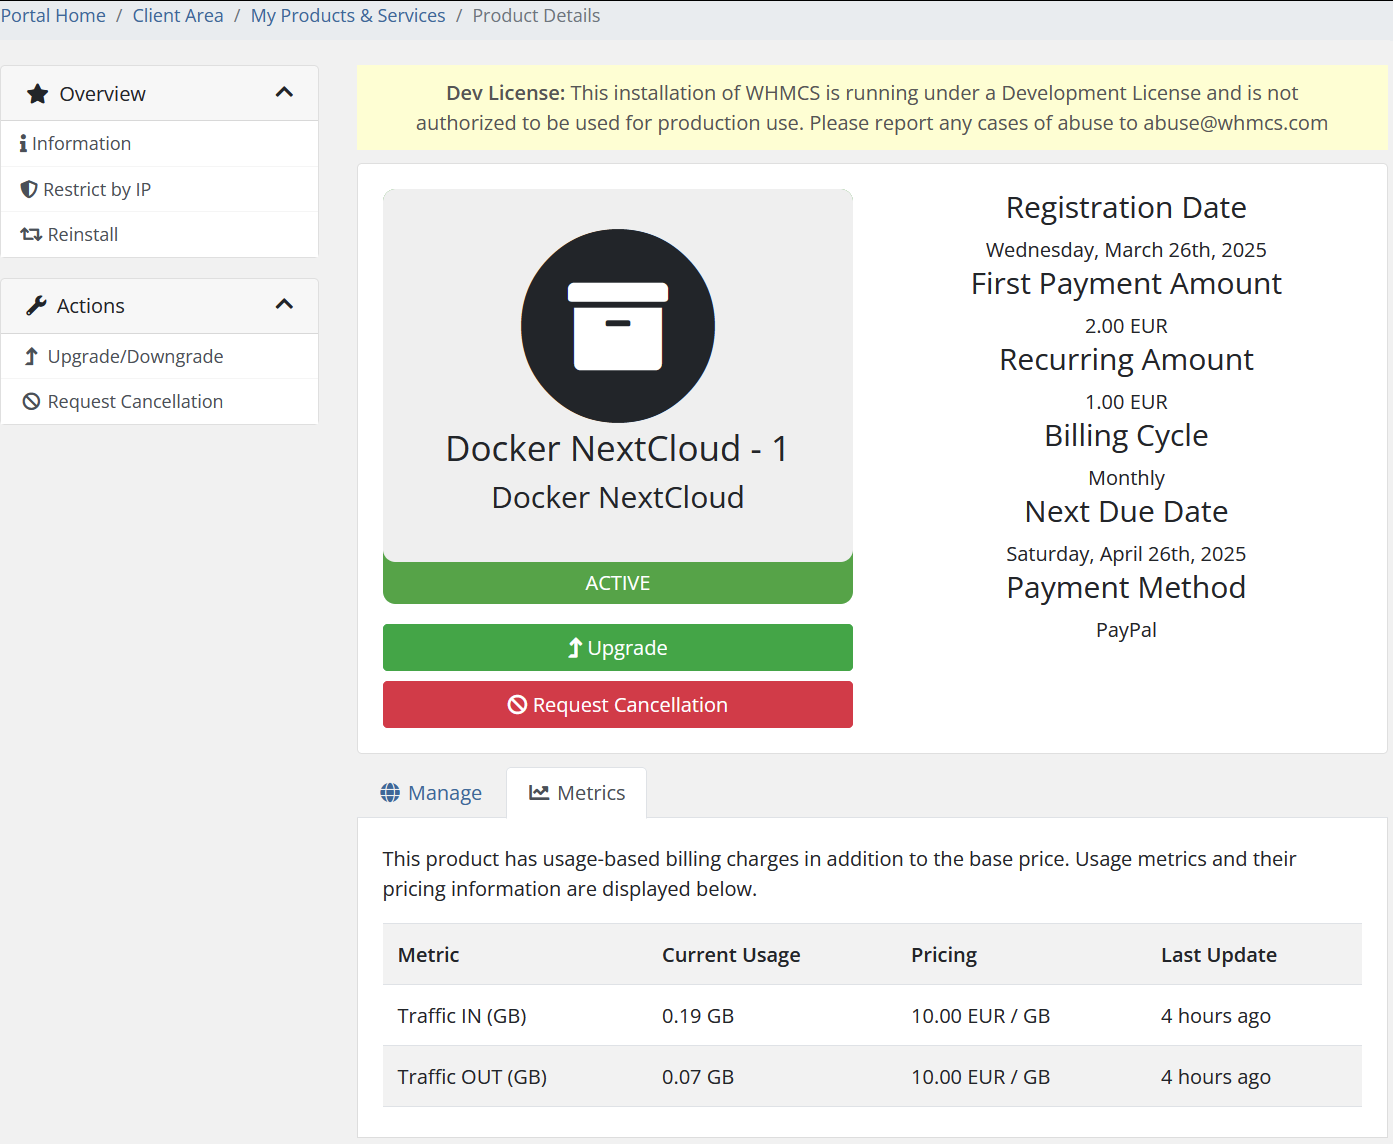Collapse the Overview panel chevron
Viewport: 1393px width, 1144px height.
[x=284, y=93]
